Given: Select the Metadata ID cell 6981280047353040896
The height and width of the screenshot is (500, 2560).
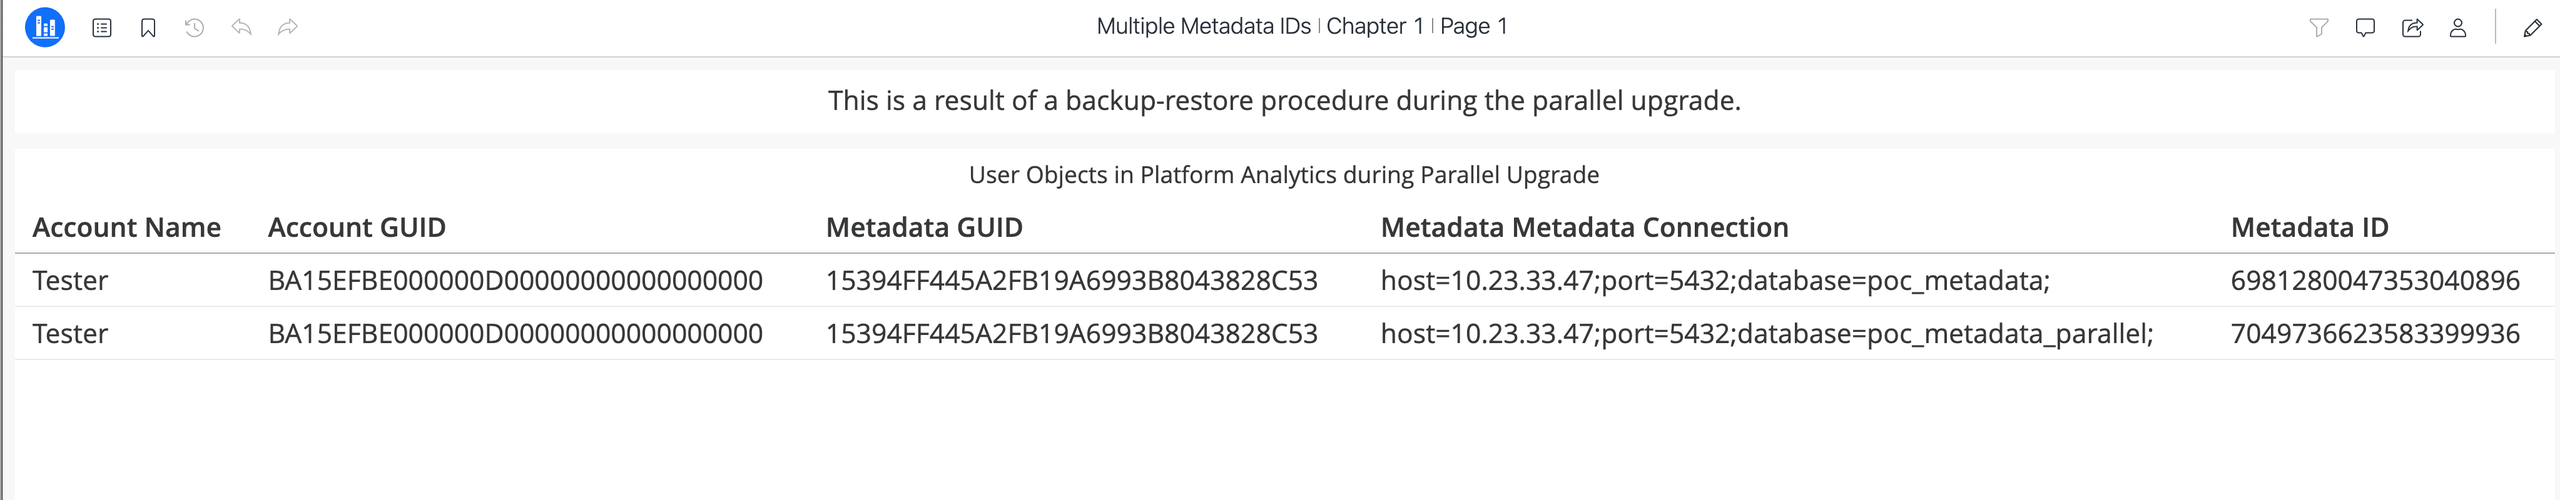Looking at the screenshot, I should (x=2375, y=281).
